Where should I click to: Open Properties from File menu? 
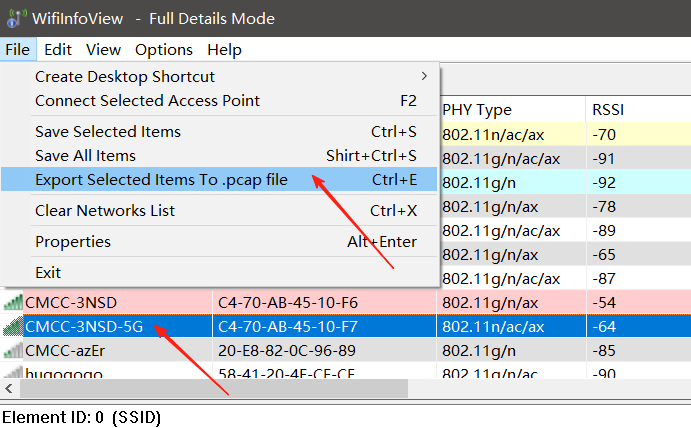(219, 242)
